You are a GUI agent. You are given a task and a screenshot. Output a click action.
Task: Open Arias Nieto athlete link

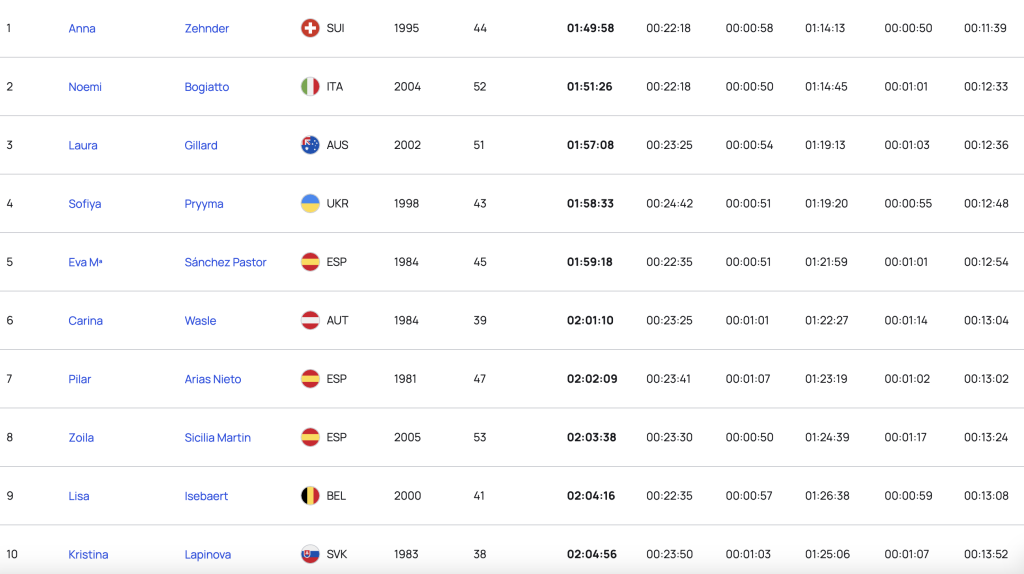[213, 379]
